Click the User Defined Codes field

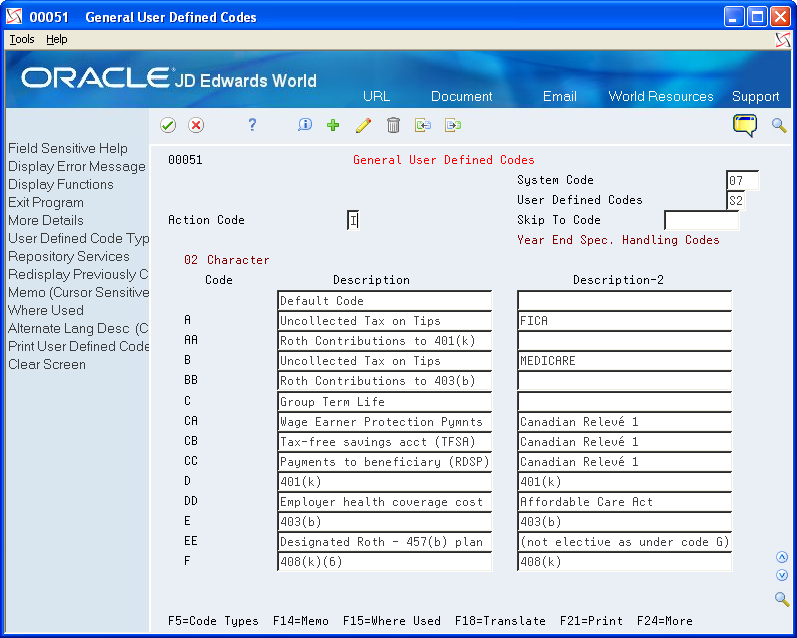(736, 200)
